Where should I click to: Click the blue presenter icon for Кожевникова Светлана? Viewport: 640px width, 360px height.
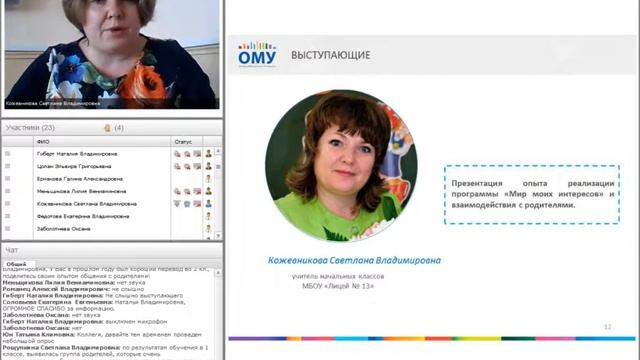pos(209,203)
